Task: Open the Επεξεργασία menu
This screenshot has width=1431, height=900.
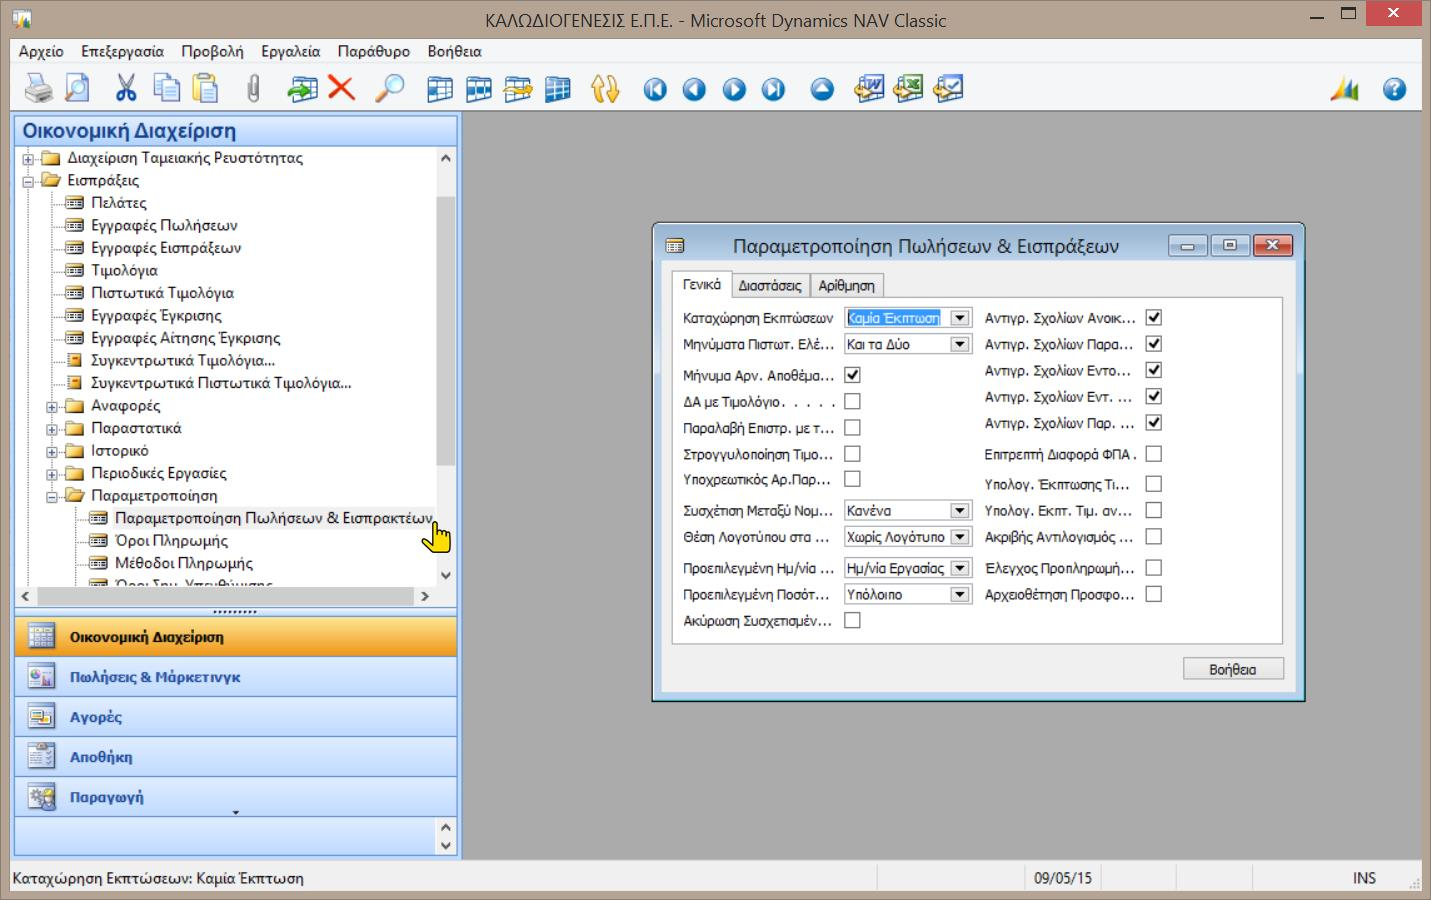Action: pos(122,51)
